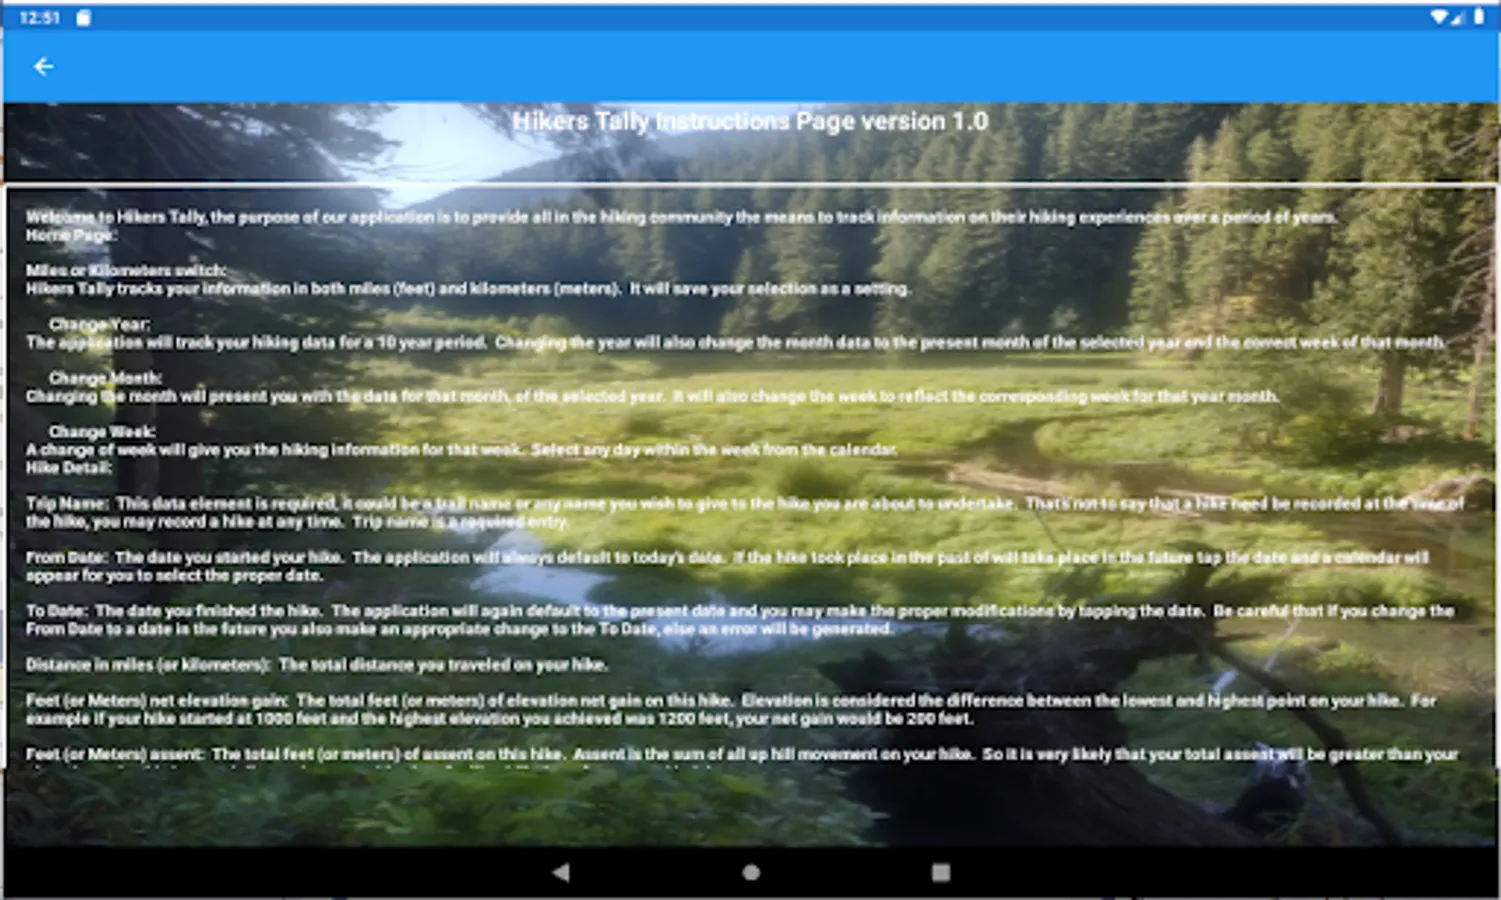The image size is (1501, 900).
Task: Tap the 'To Date:' label
Action: click(57, 612)
